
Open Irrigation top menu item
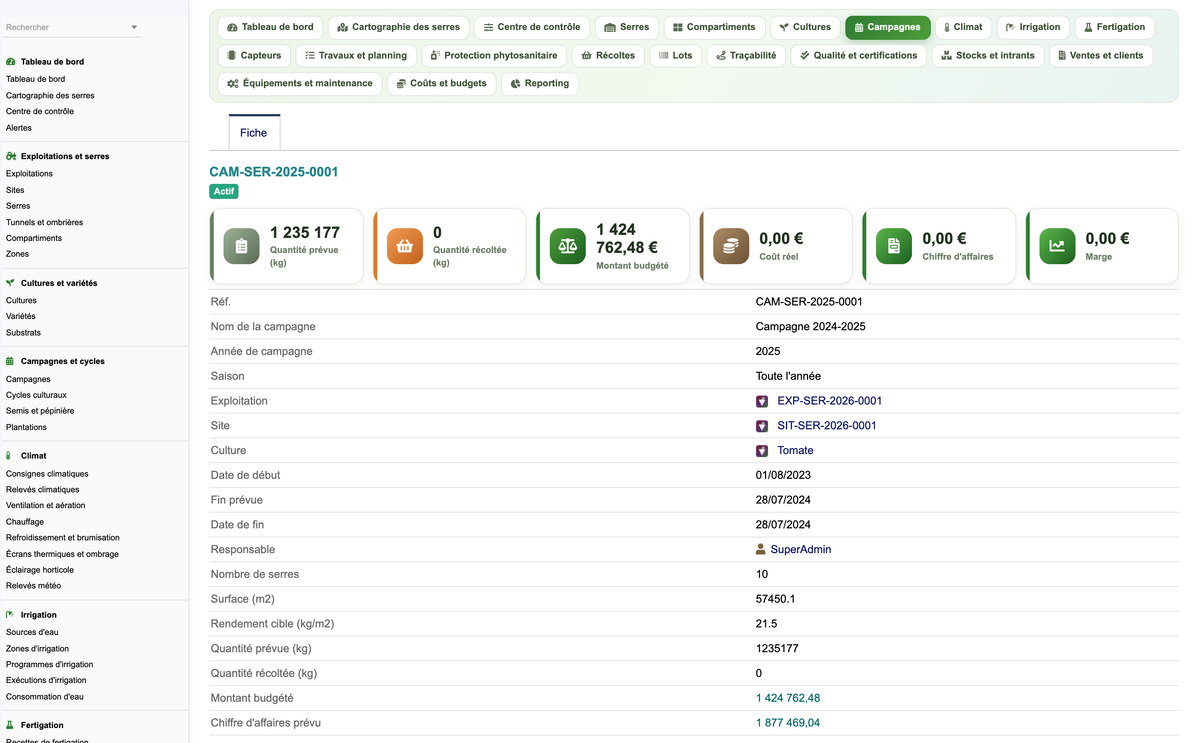(x=1033, y=27)
